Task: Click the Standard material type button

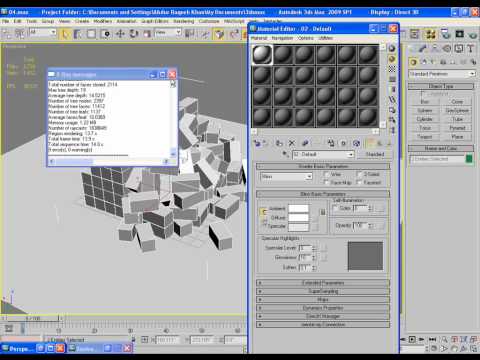Action: pos(375,154)
